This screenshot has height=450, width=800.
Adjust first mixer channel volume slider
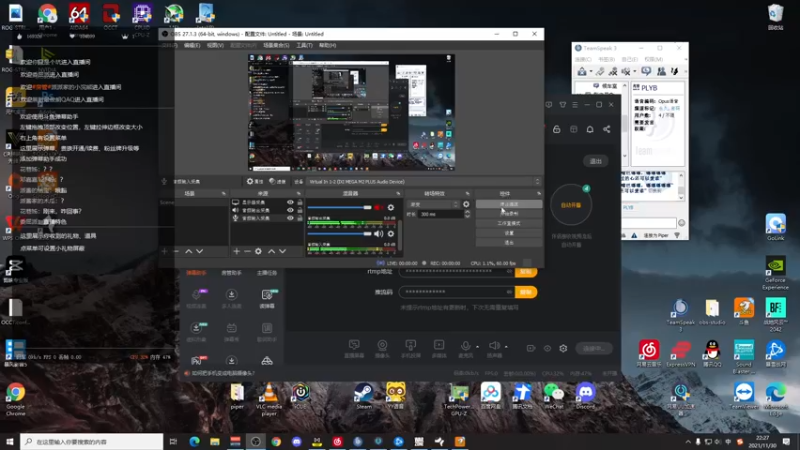(339, 208)
